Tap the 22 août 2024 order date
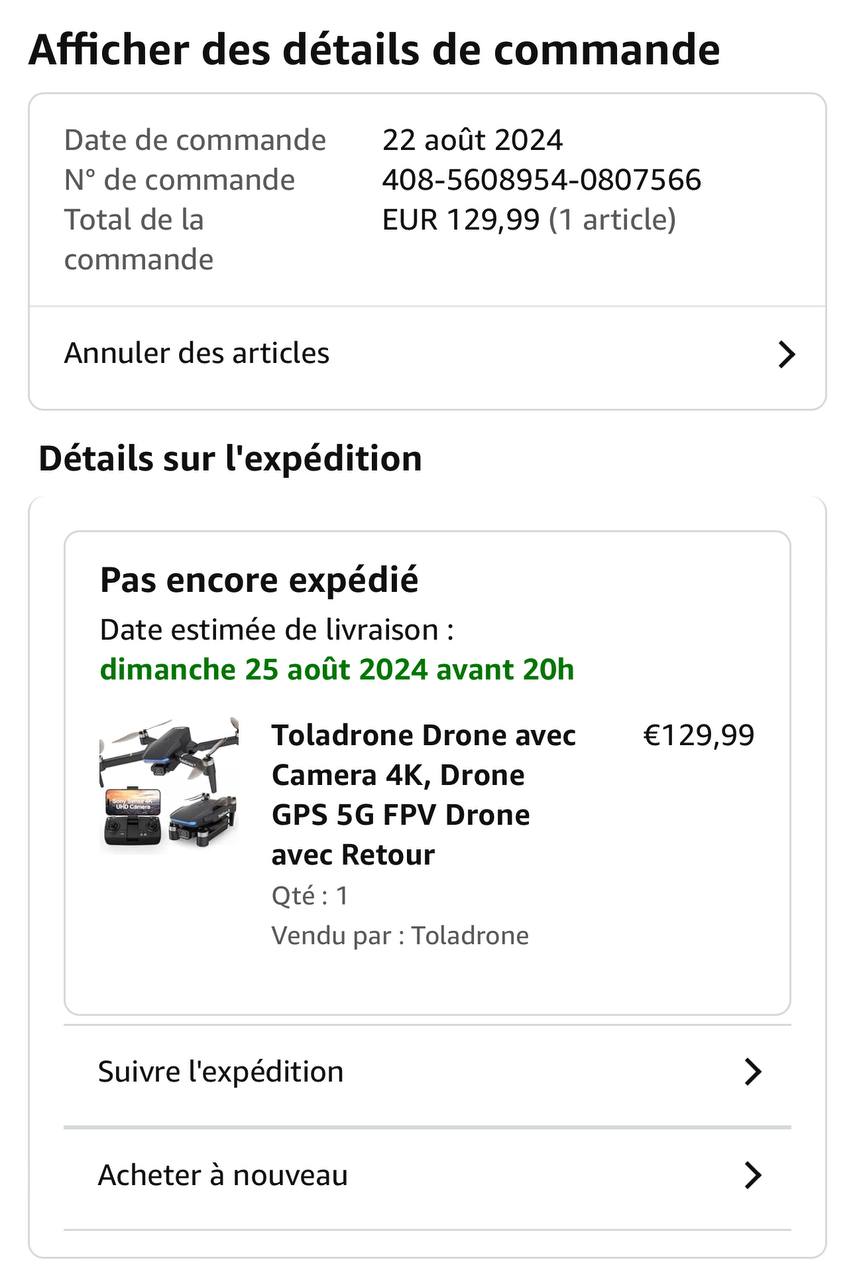 pos(472,140)
